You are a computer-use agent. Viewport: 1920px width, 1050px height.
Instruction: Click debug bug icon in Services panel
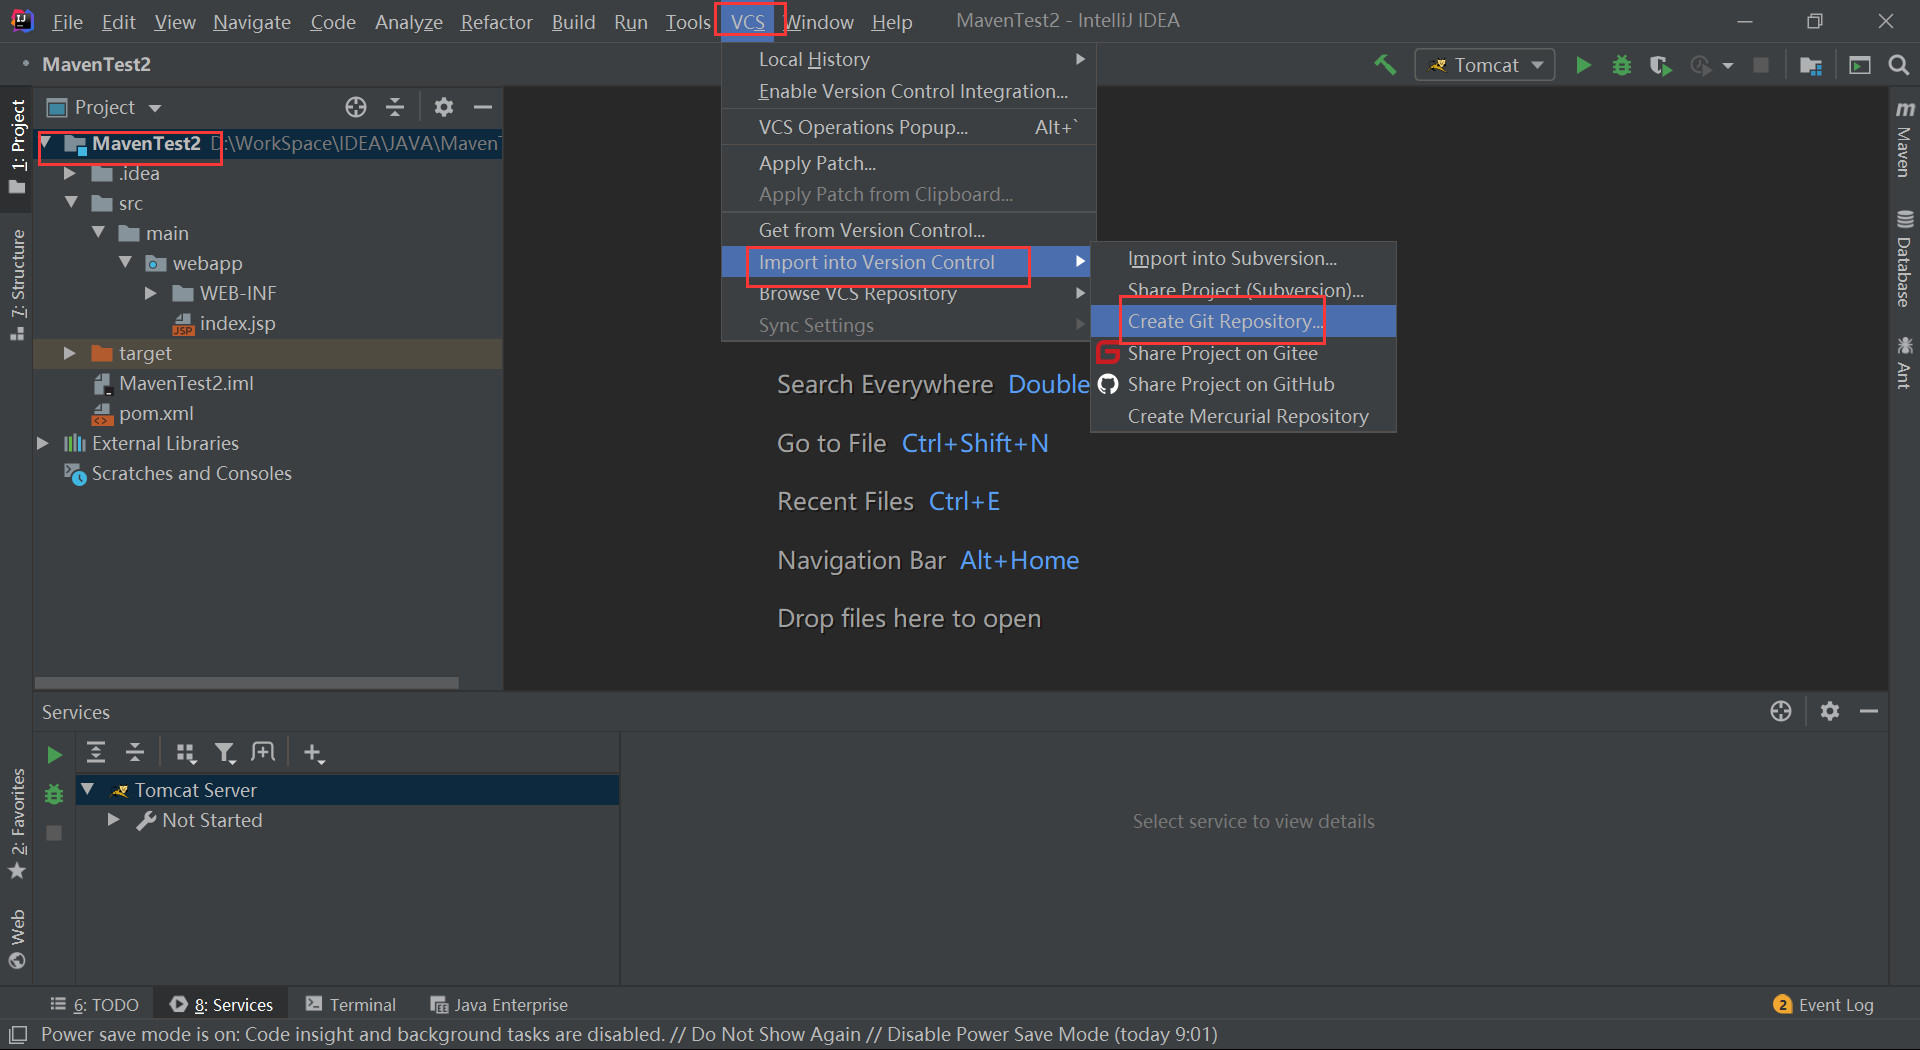[54, 794]
